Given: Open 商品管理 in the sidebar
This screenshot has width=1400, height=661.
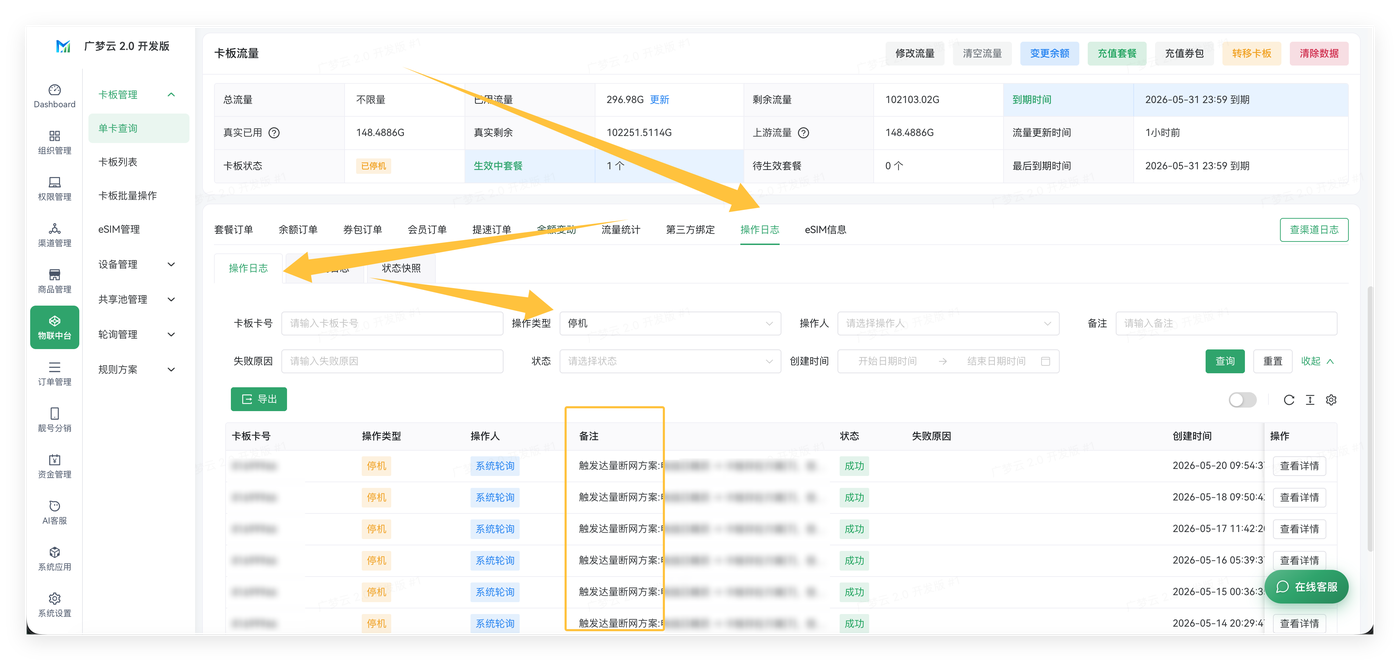Looking at the screenshot, I should pos(54,281).
